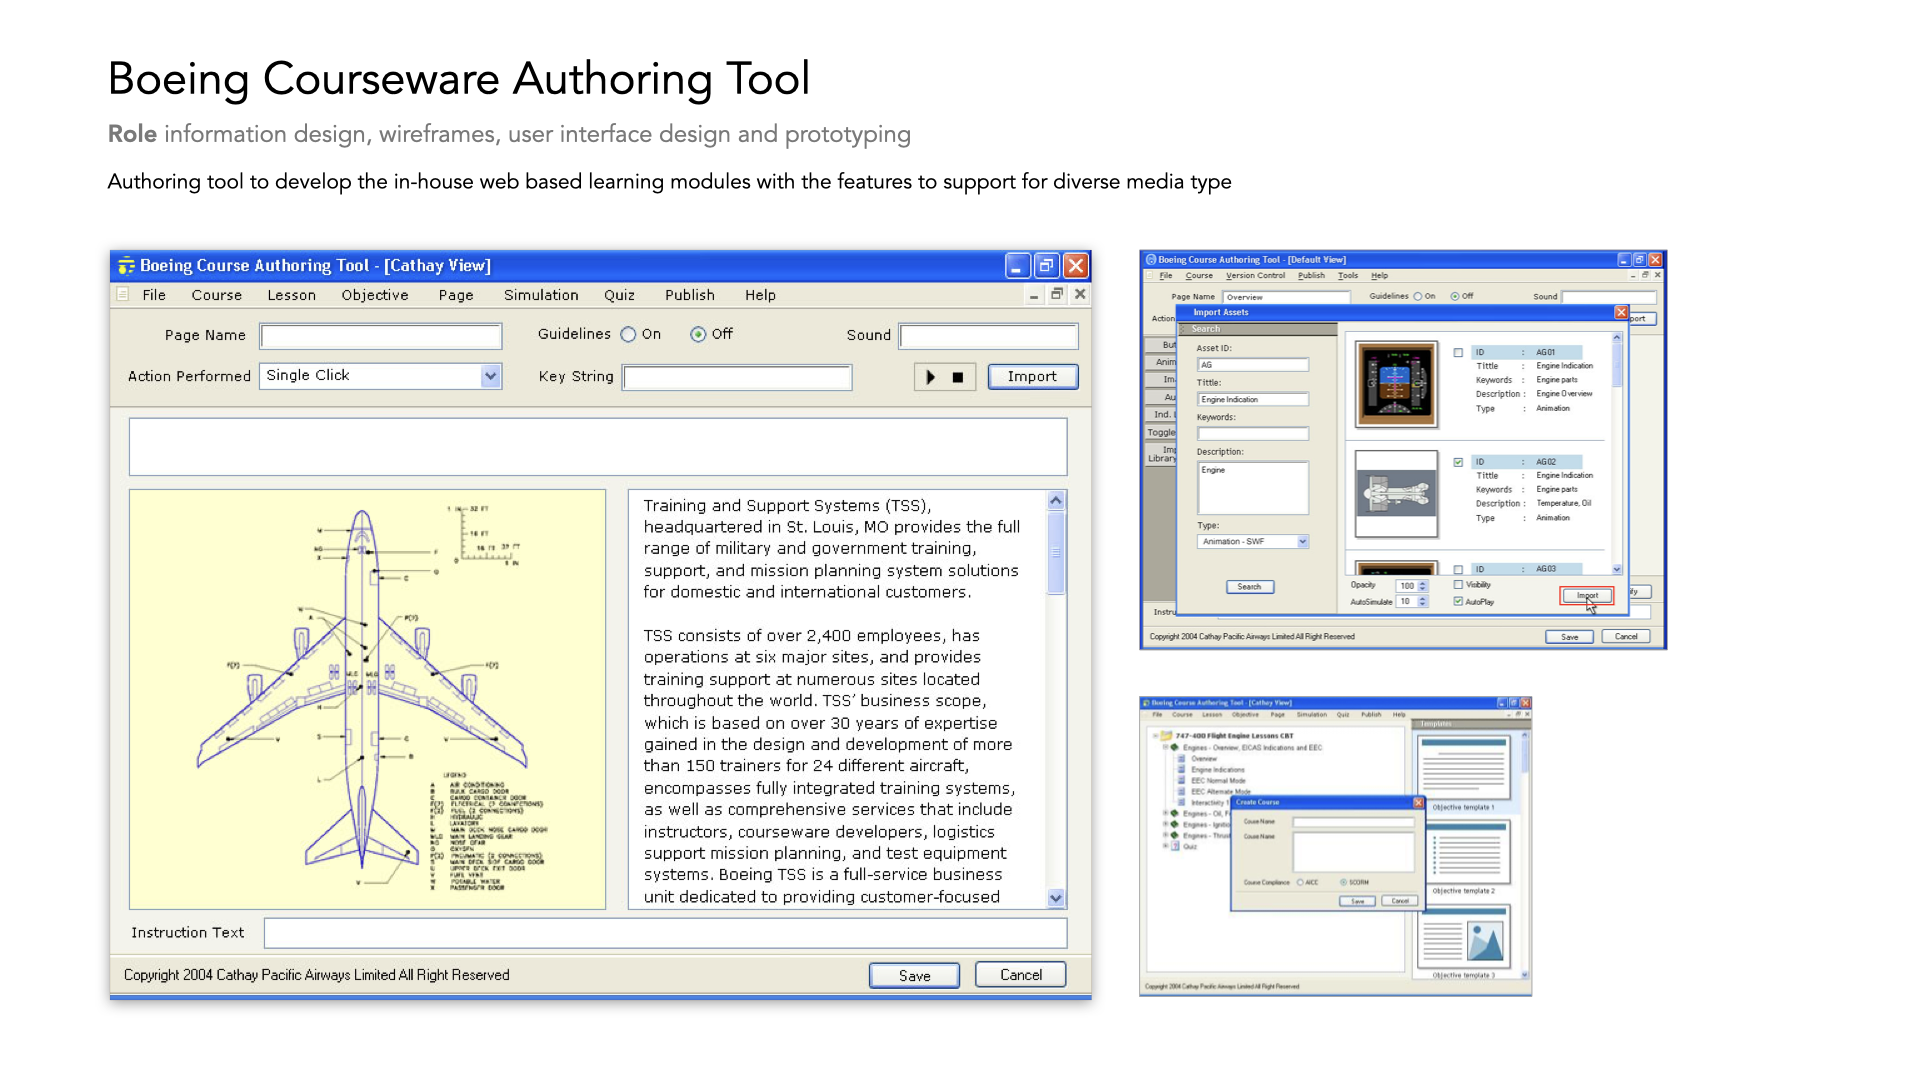This screenshot has width=1920, height=1080.
Task: Click the Opacity value stepper arrows
Action: click(1422, 586)
